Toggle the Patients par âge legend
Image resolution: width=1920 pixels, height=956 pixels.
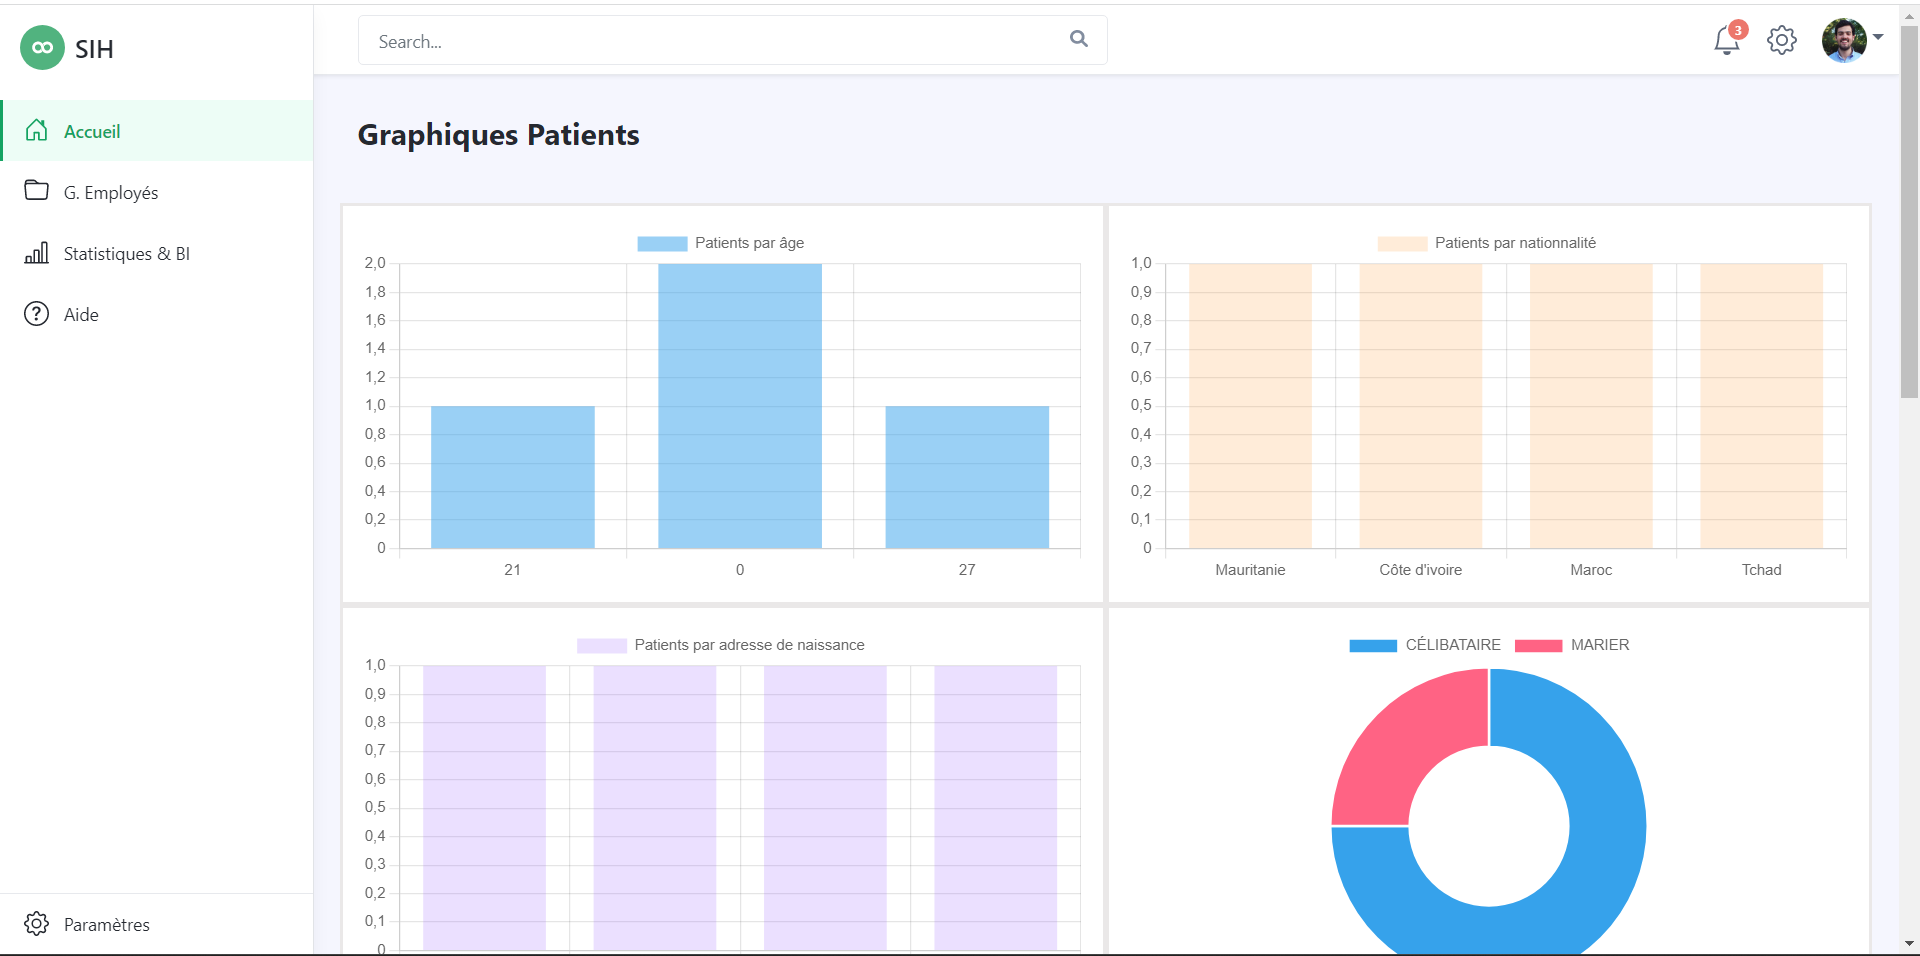pyautogui.click(x=720, y=243)
